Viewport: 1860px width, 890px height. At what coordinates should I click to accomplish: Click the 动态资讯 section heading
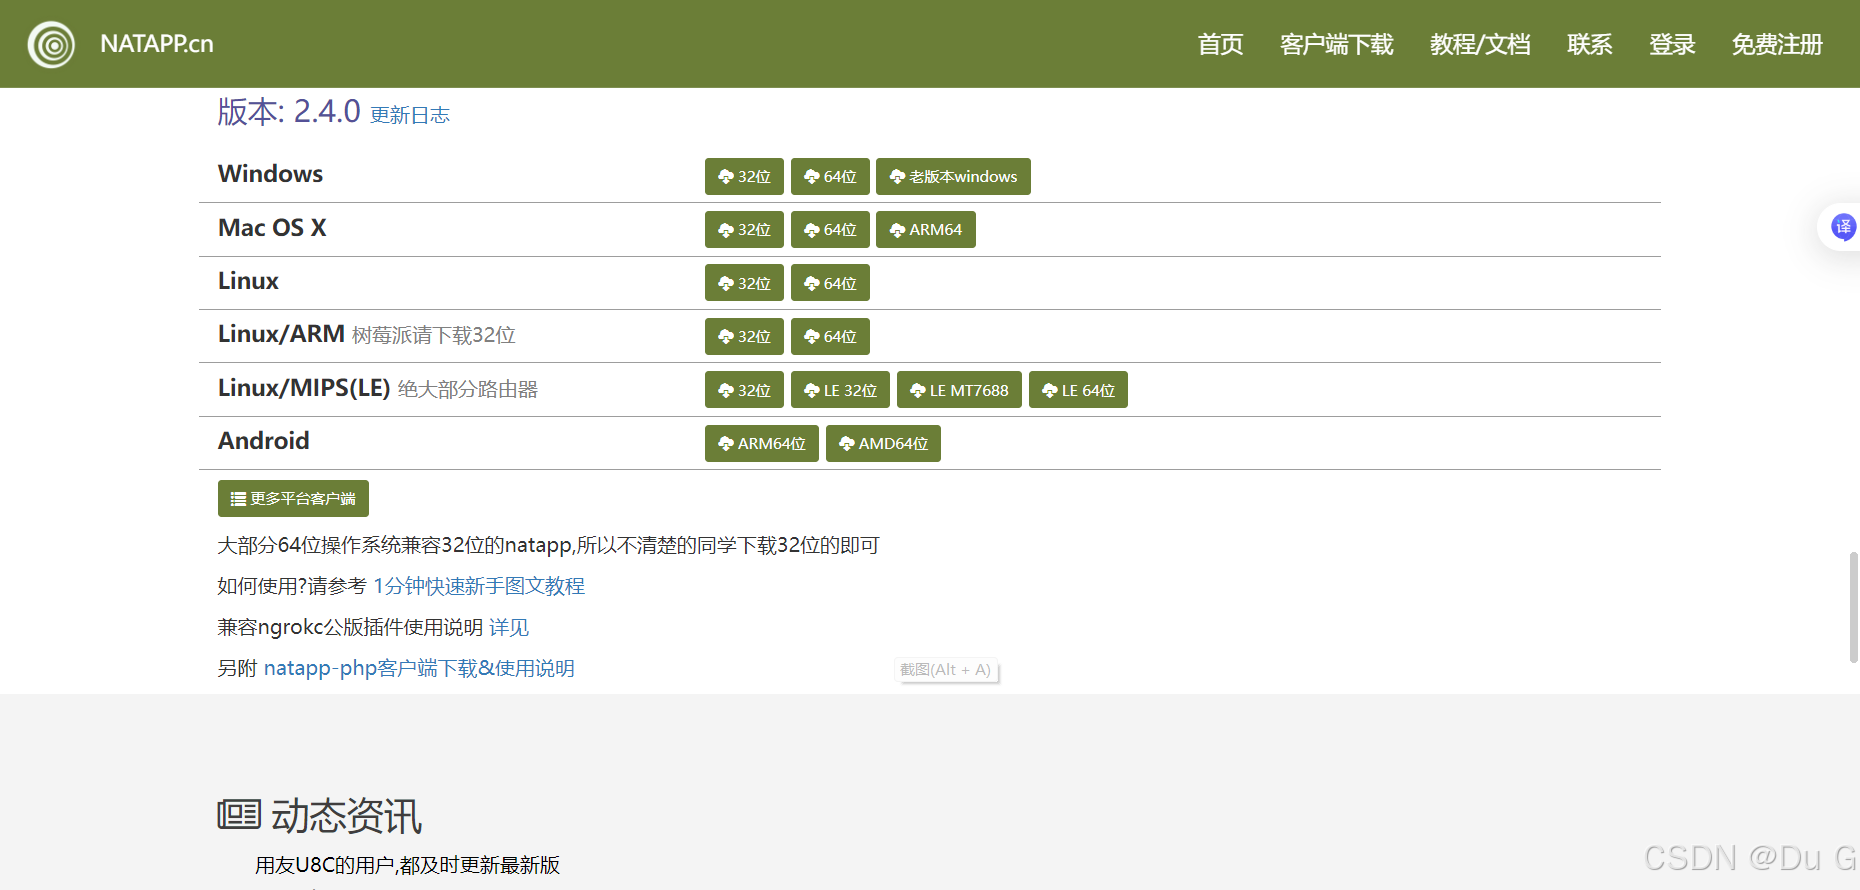(346, 816)
